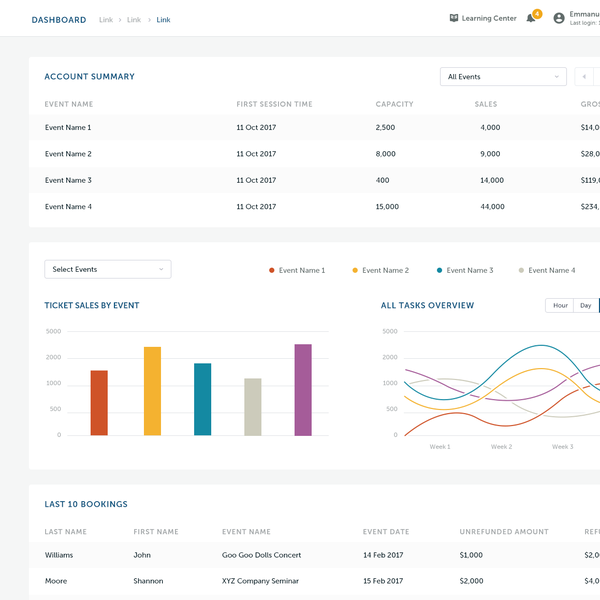Screen dimensions: 600x600
Task: Click booking date 14 Feb 2017
Action: pos(383,555)
